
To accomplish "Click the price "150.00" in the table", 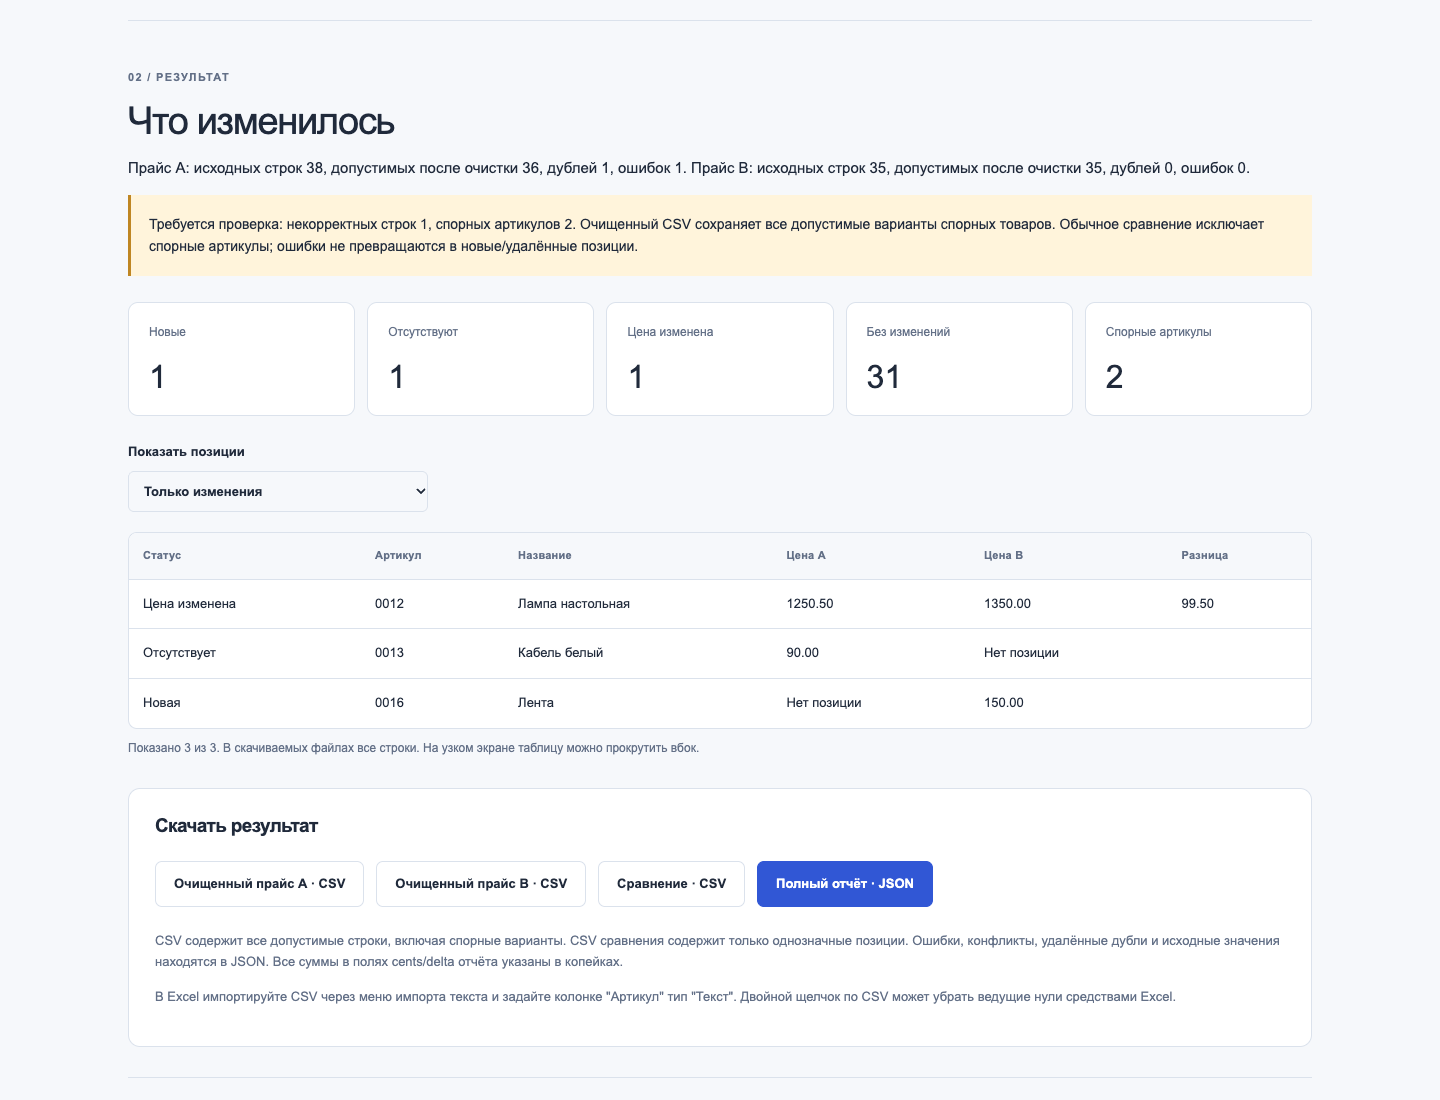I will click(x=1004, y=703).
